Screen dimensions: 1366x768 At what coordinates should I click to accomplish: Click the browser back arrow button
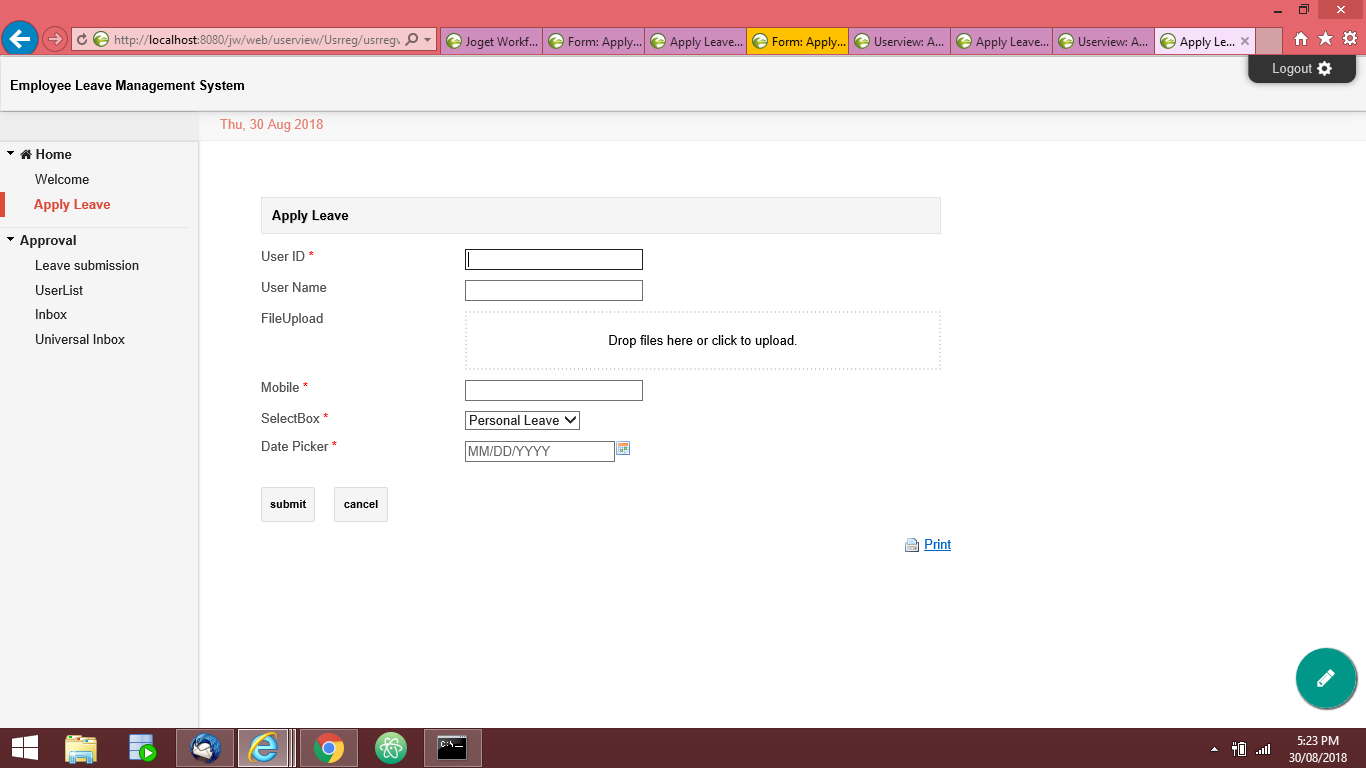pos(20,39)
